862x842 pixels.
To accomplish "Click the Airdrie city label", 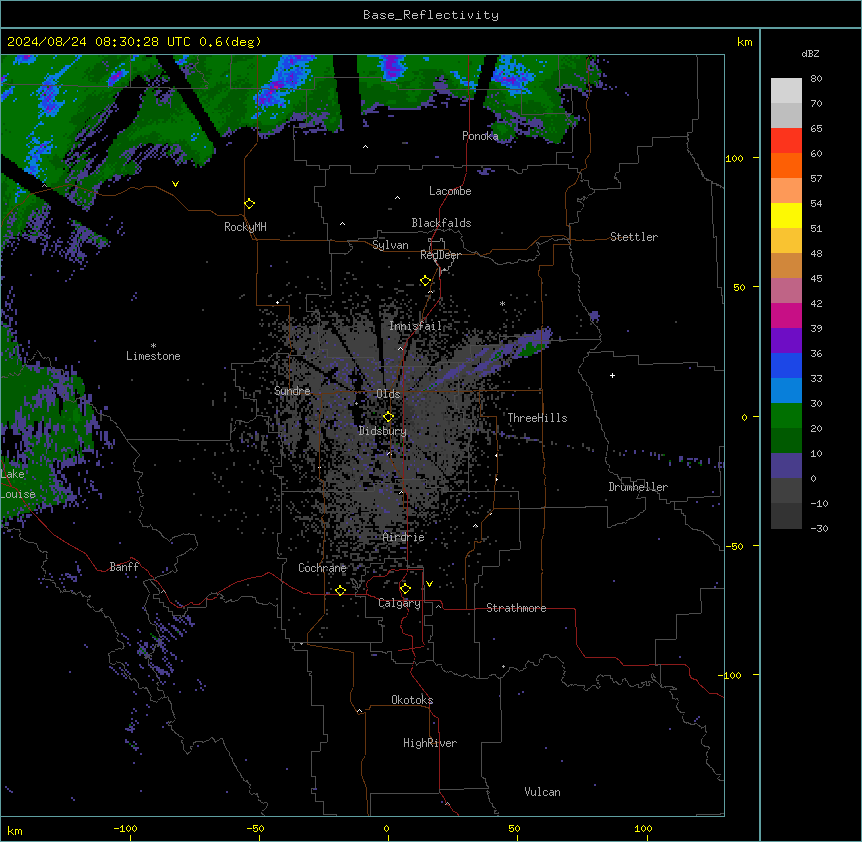I will point(404,537).
